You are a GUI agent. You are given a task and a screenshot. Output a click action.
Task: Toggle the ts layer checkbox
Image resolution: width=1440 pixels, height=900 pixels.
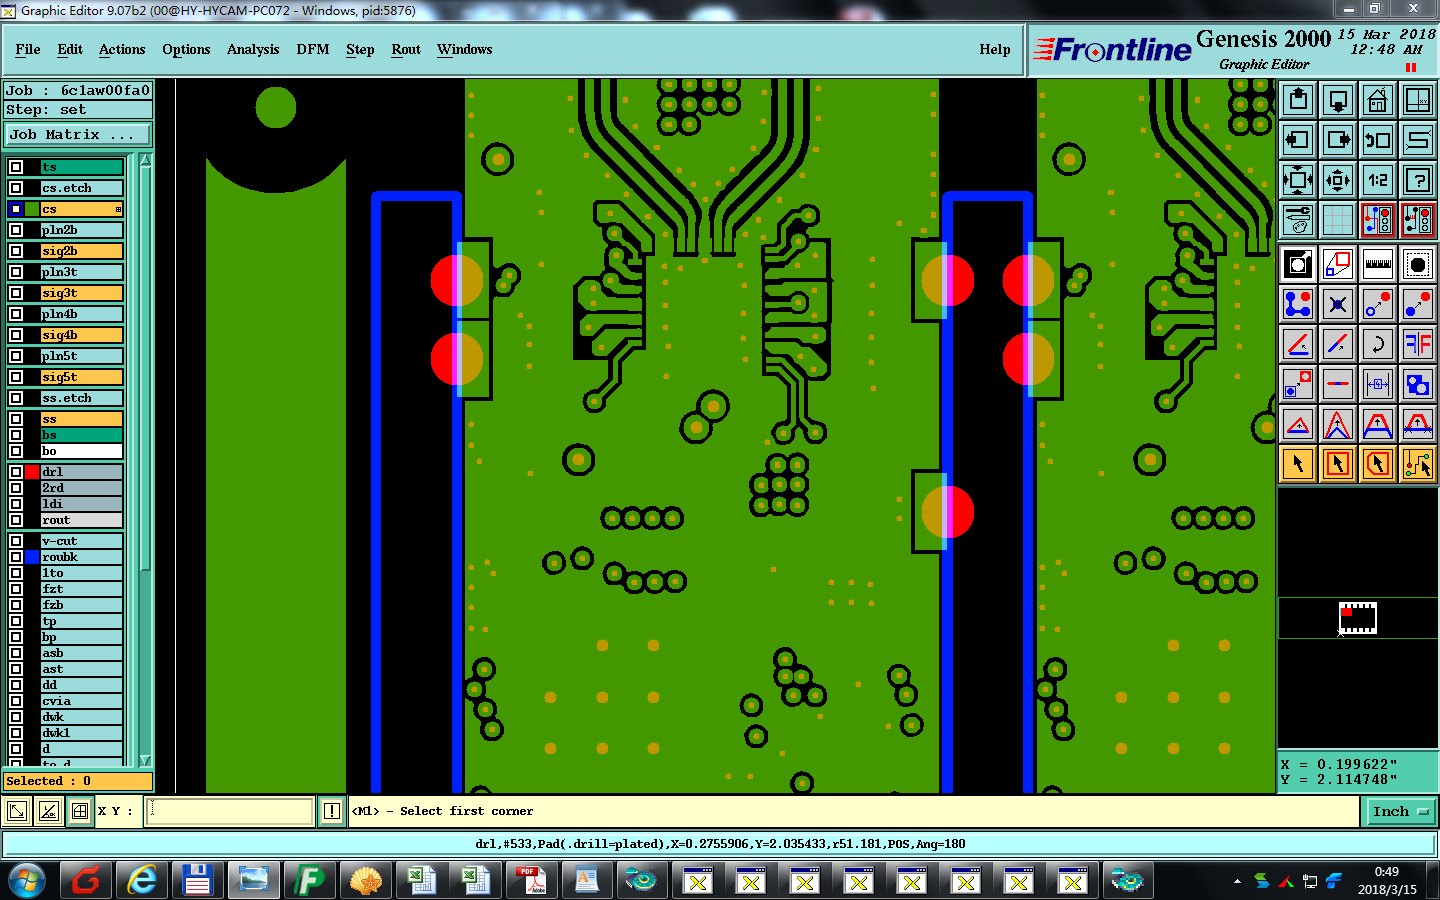click(16, 167)
